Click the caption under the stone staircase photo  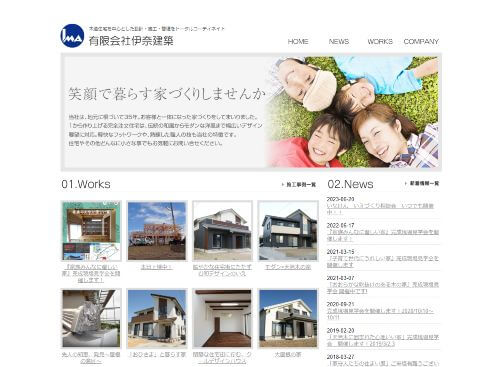click(91, 358)
